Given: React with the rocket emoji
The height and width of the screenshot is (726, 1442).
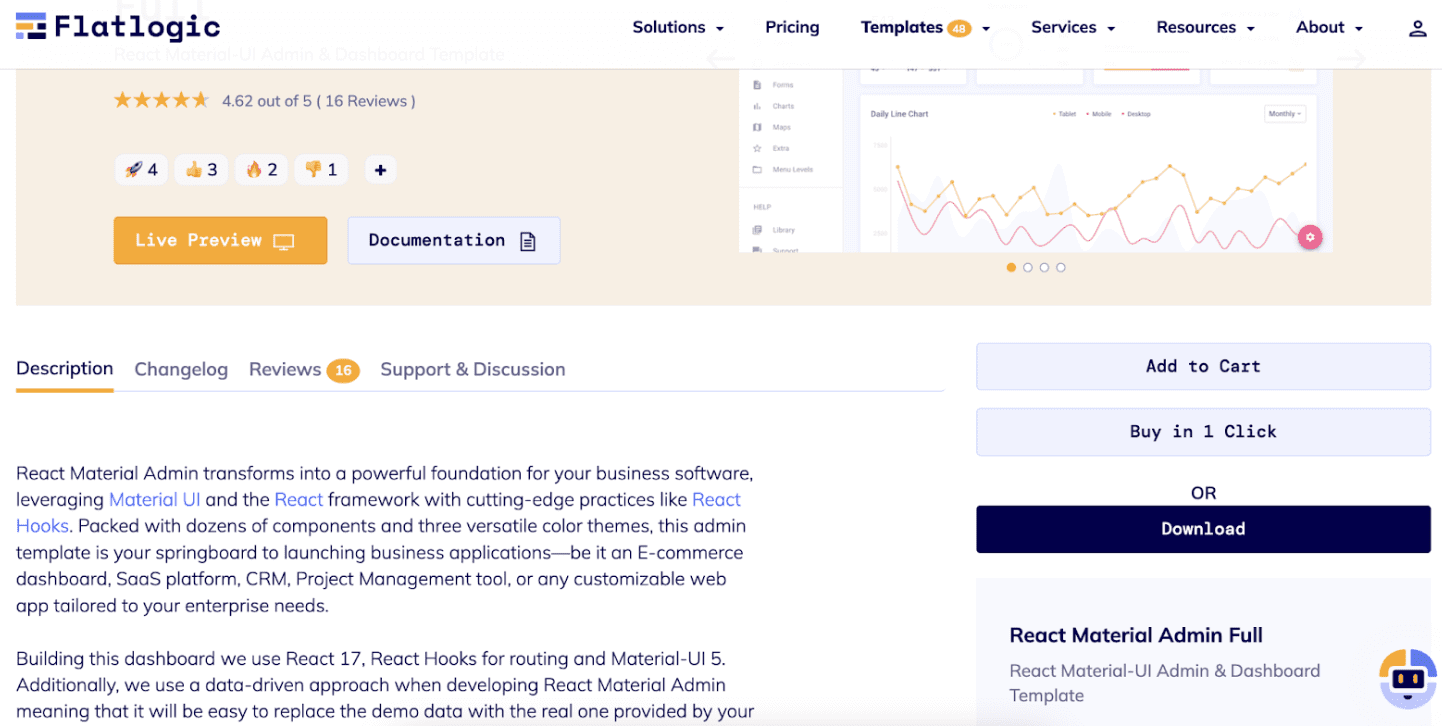Looking at the screenshot, I should (x=141, y=170).
